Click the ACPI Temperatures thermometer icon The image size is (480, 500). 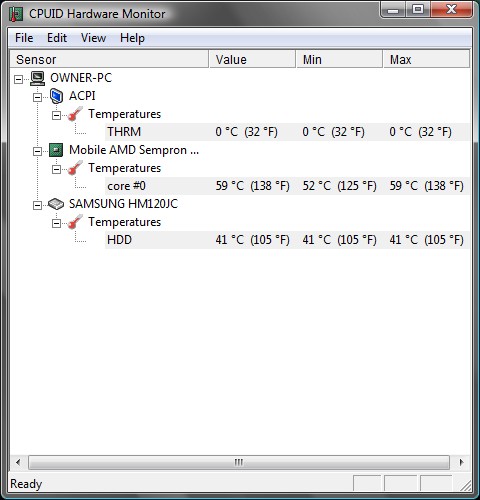point(75,114)
